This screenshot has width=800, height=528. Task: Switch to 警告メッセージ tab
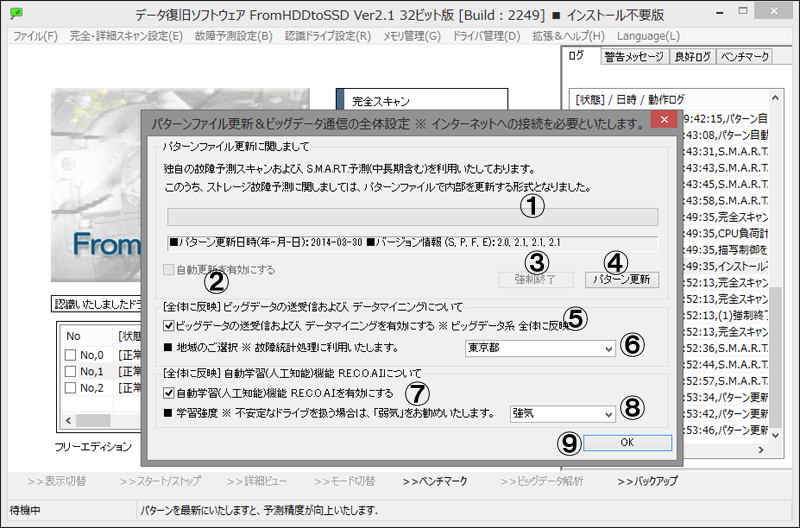tap(634, 57)
